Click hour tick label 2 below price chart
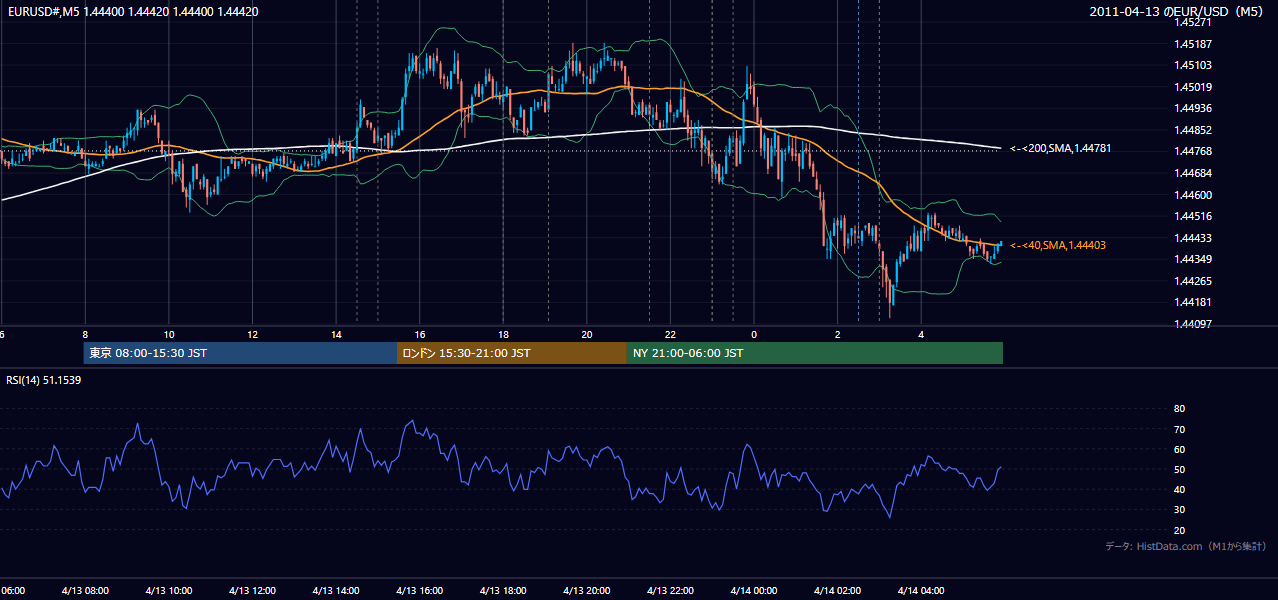 tap(838, 334)
